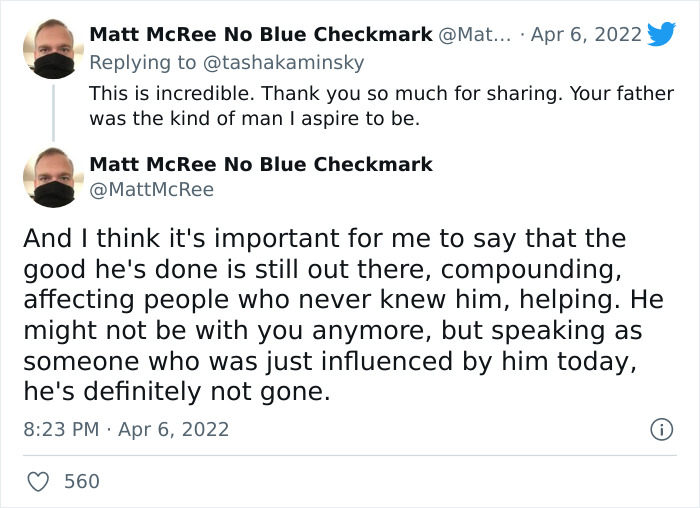The image size is (700, 508).
Task: Open the tweet info circle icon
Action: tap(660, 430)
